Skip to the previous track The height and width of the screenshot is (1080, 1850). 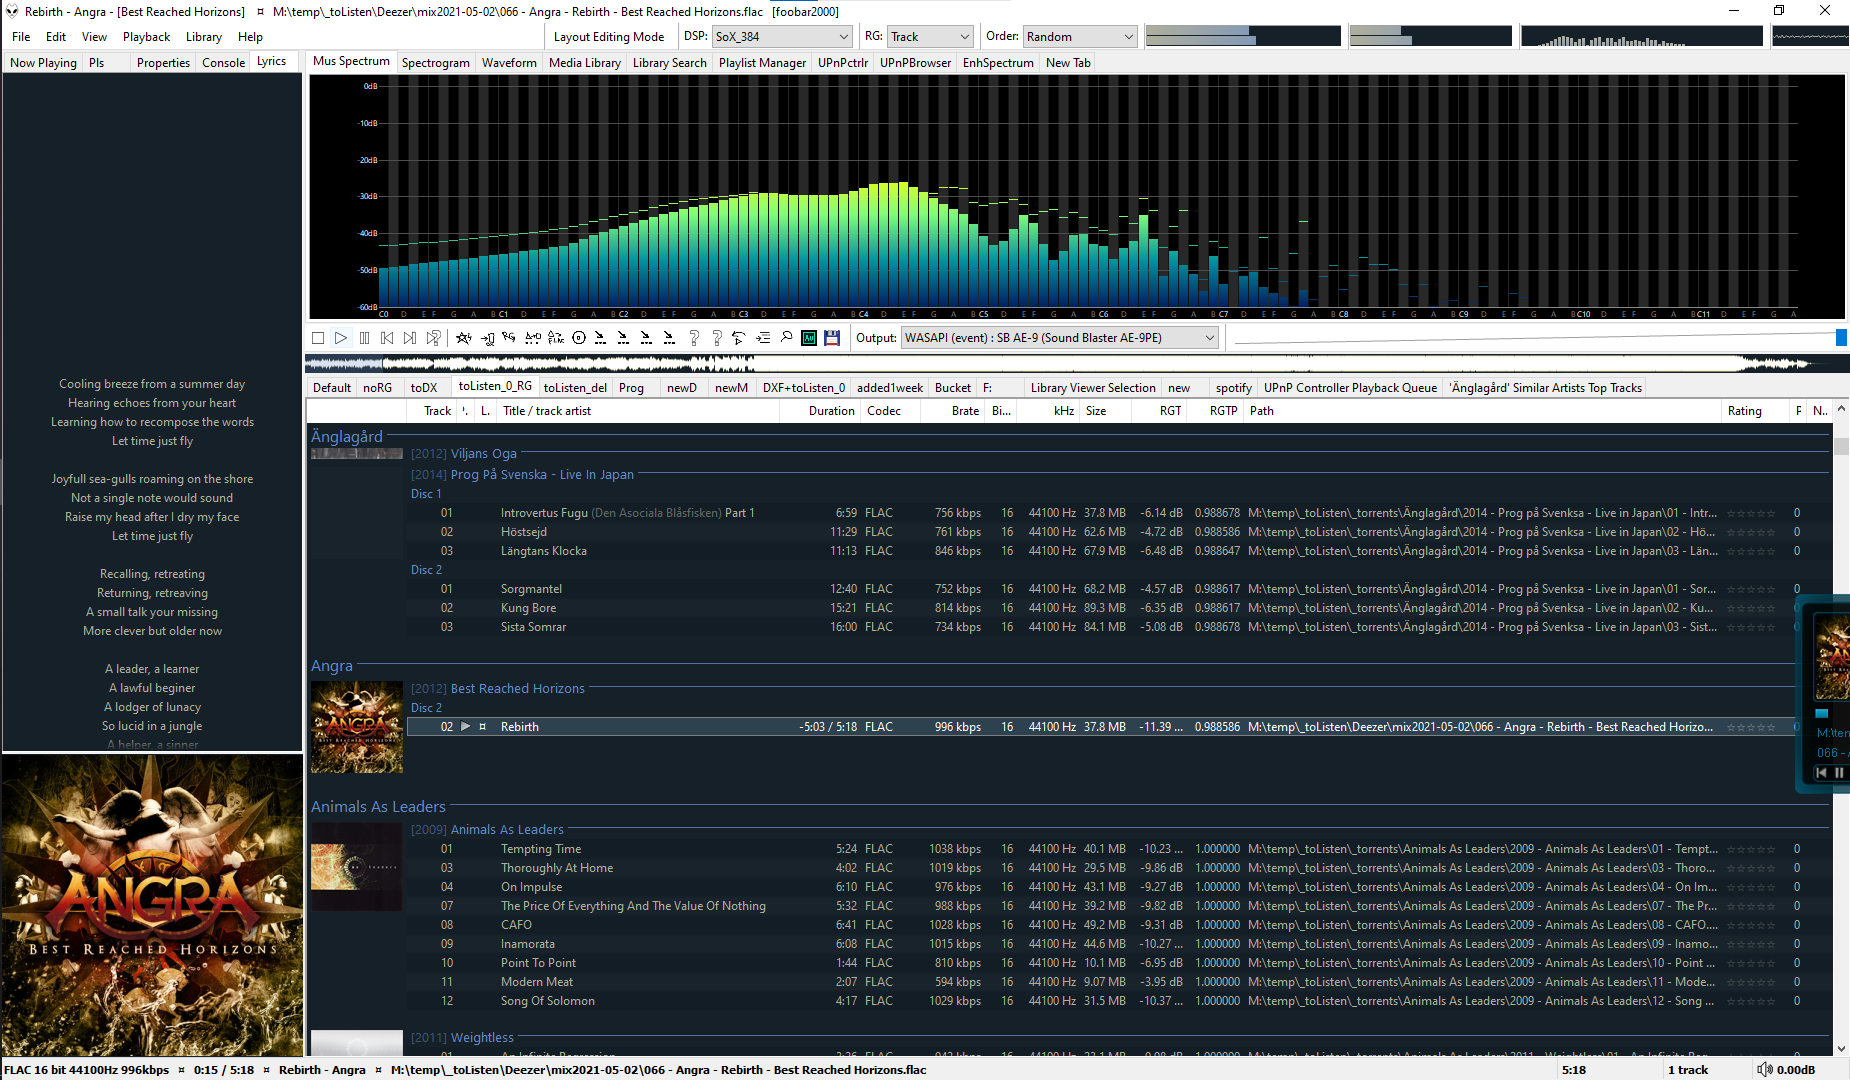tap(387, 338)
